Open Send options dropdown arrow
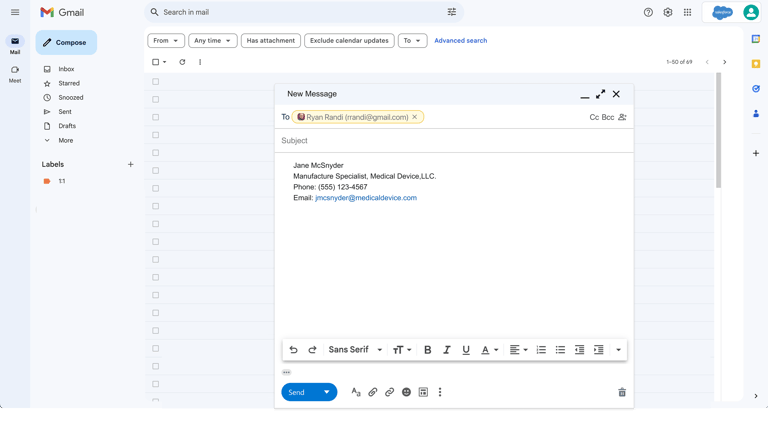The image size is (768, 429). click(x=327, y=392)
